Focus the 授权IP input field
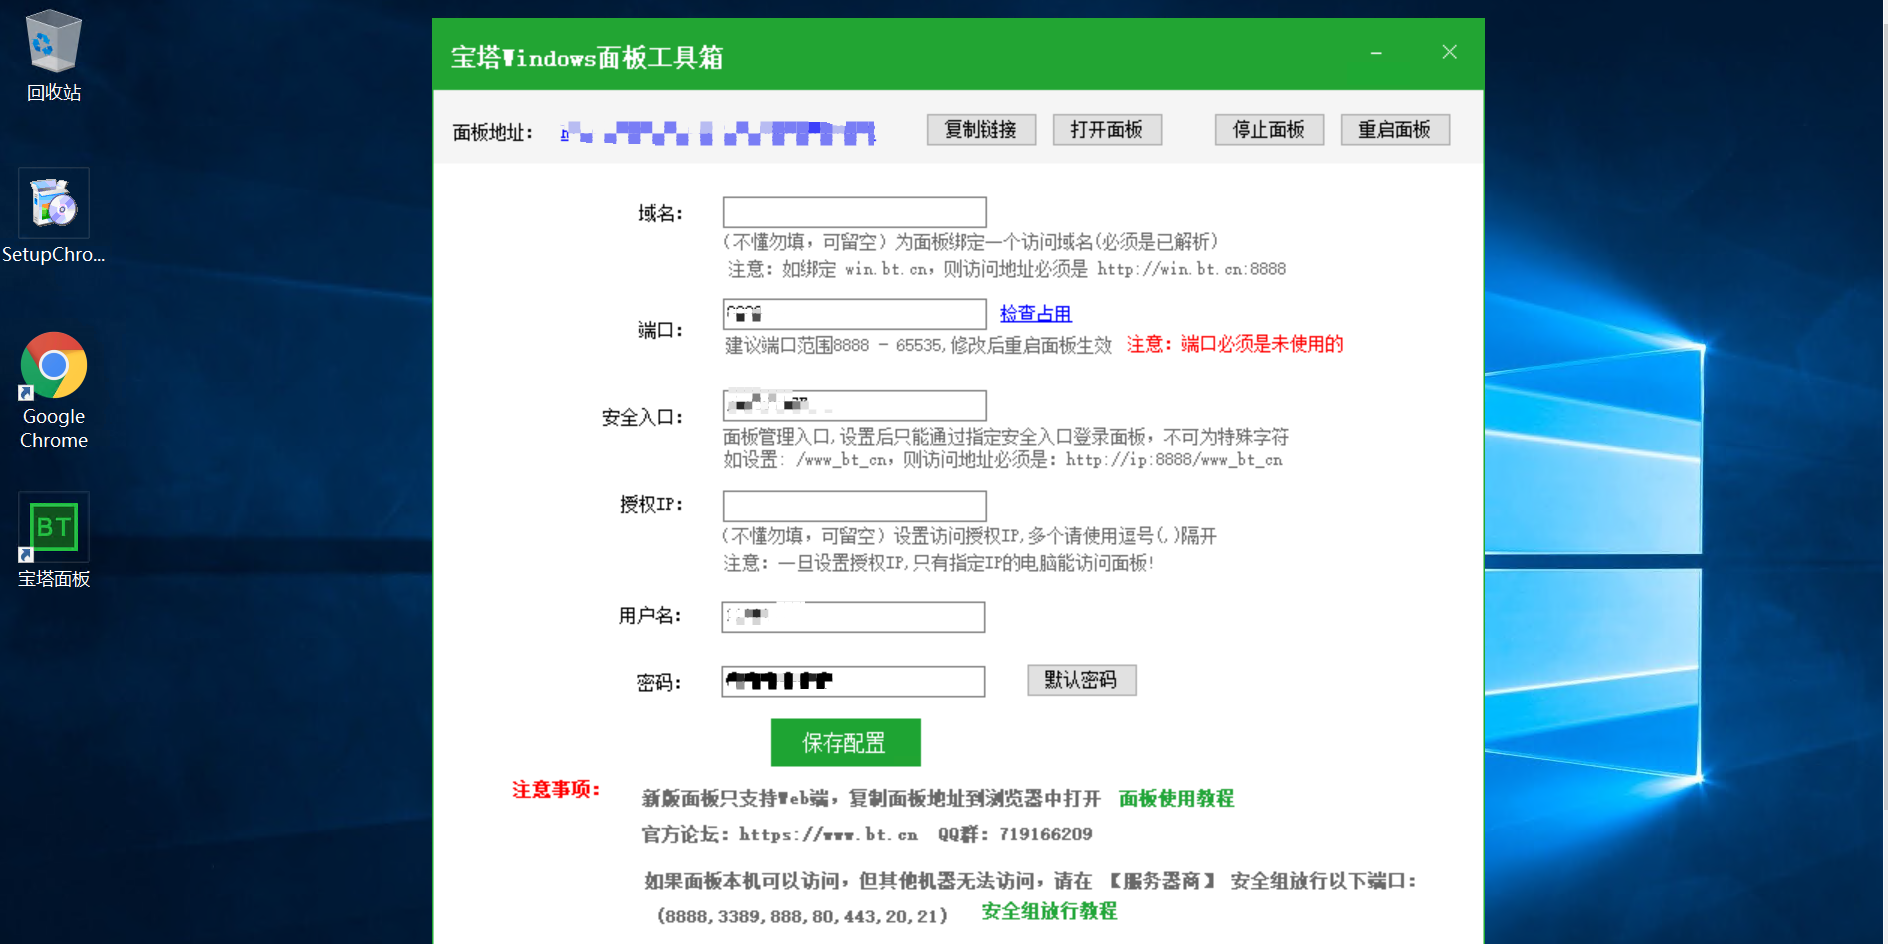This screenshot has height=944, width=1888. click(x=855, y=506)
